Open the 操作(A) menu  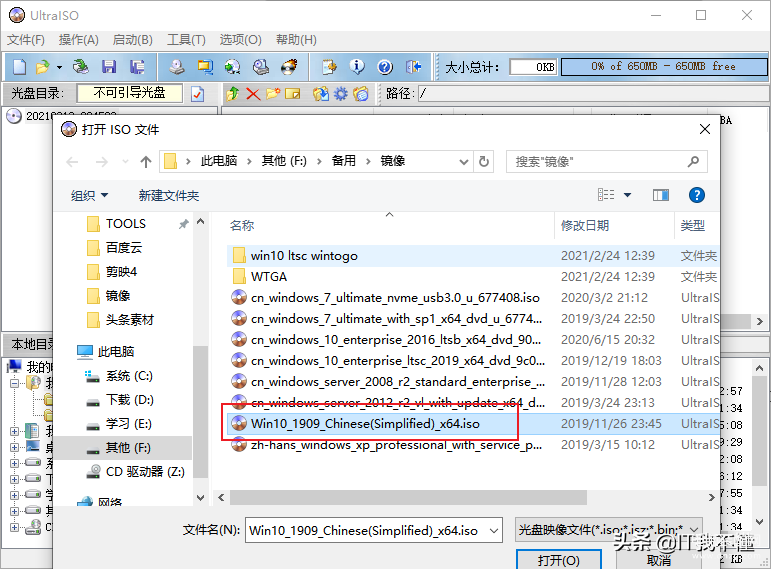pyautogui.click(x=79, y=40)
